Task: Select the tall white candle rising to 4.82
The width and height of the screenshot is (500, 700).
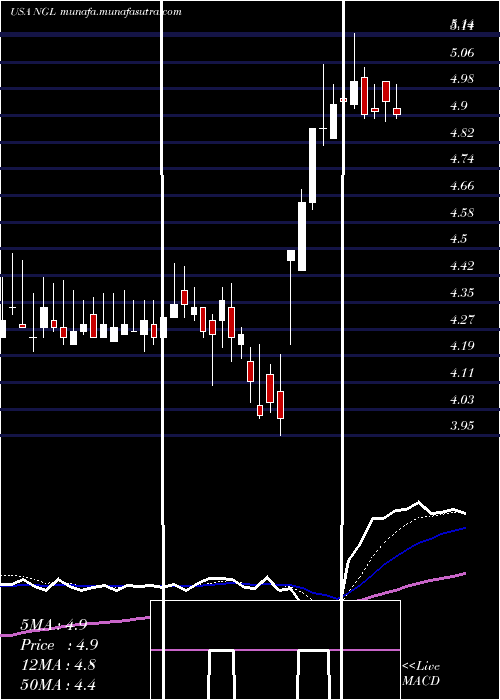Action: pyautogui.click(x=312, y=166)
